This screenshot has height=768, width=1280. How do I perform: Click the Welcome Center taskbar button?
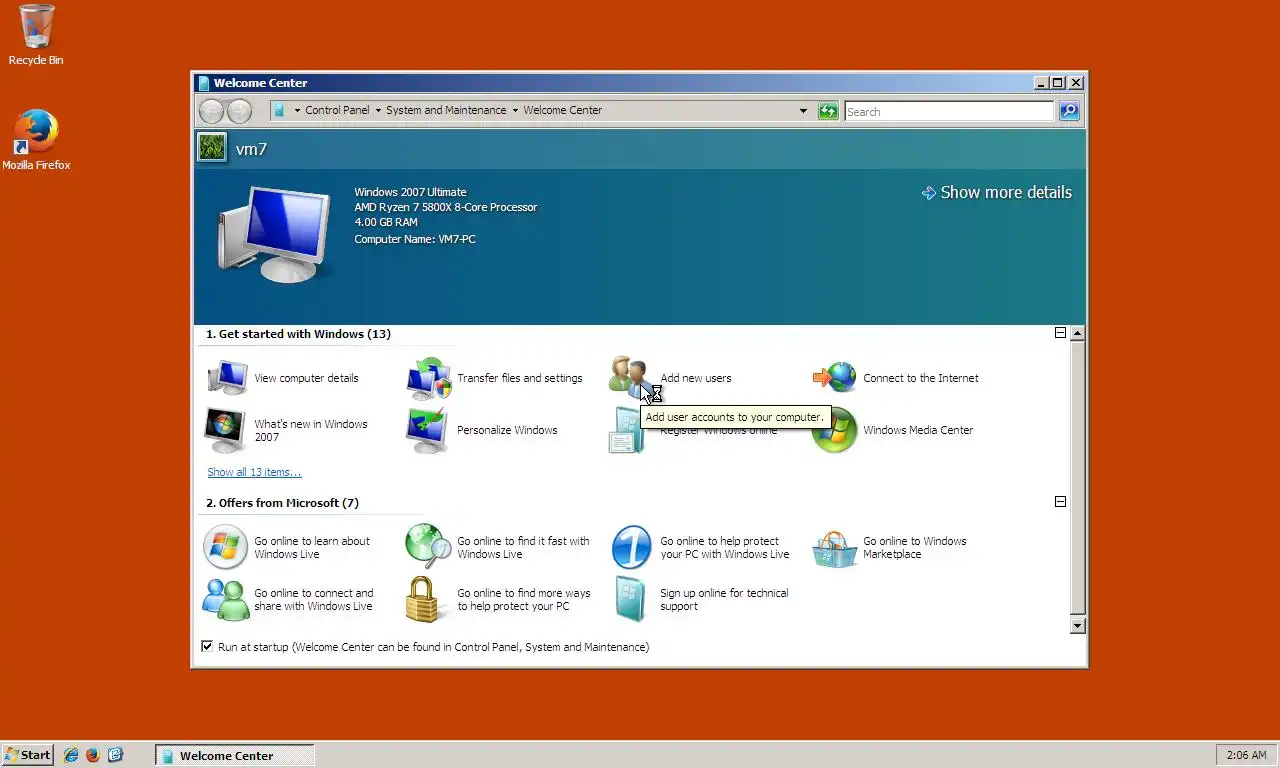tap(235, 755)
